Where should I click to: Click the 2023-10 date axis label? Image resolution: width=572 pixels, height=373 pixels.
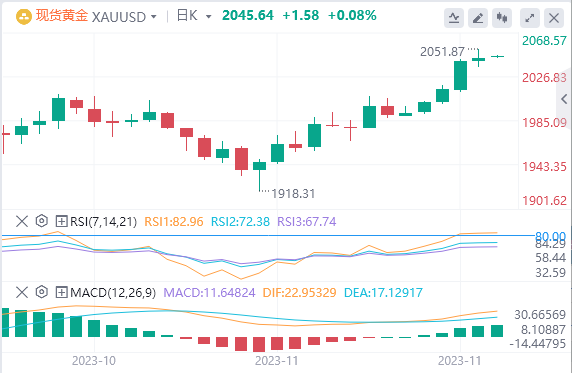94,361
